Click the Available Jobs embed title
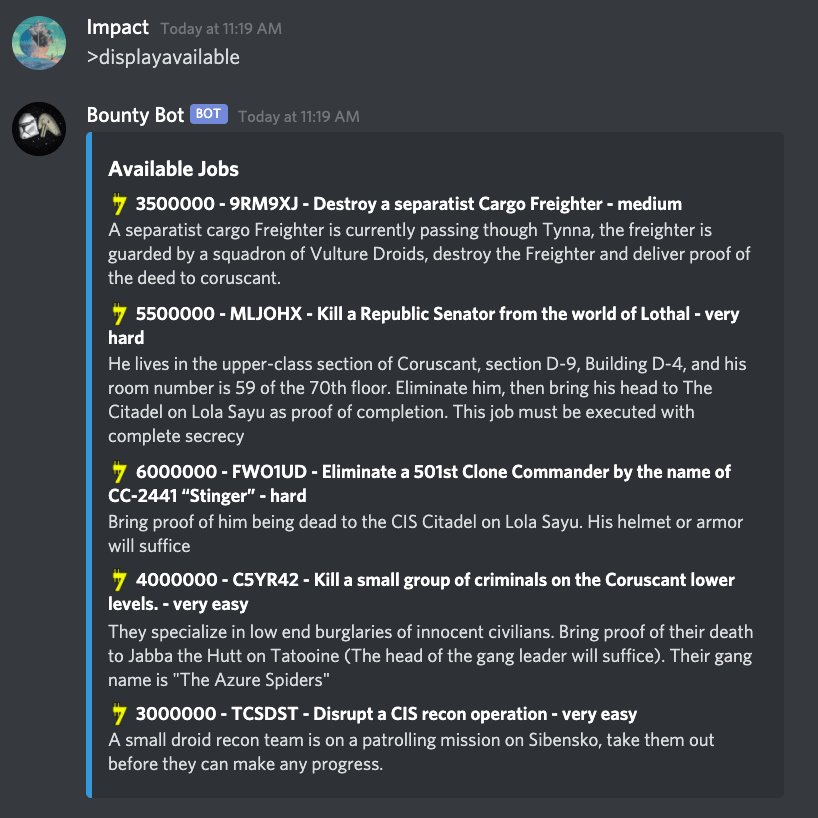 pos(173,169)
